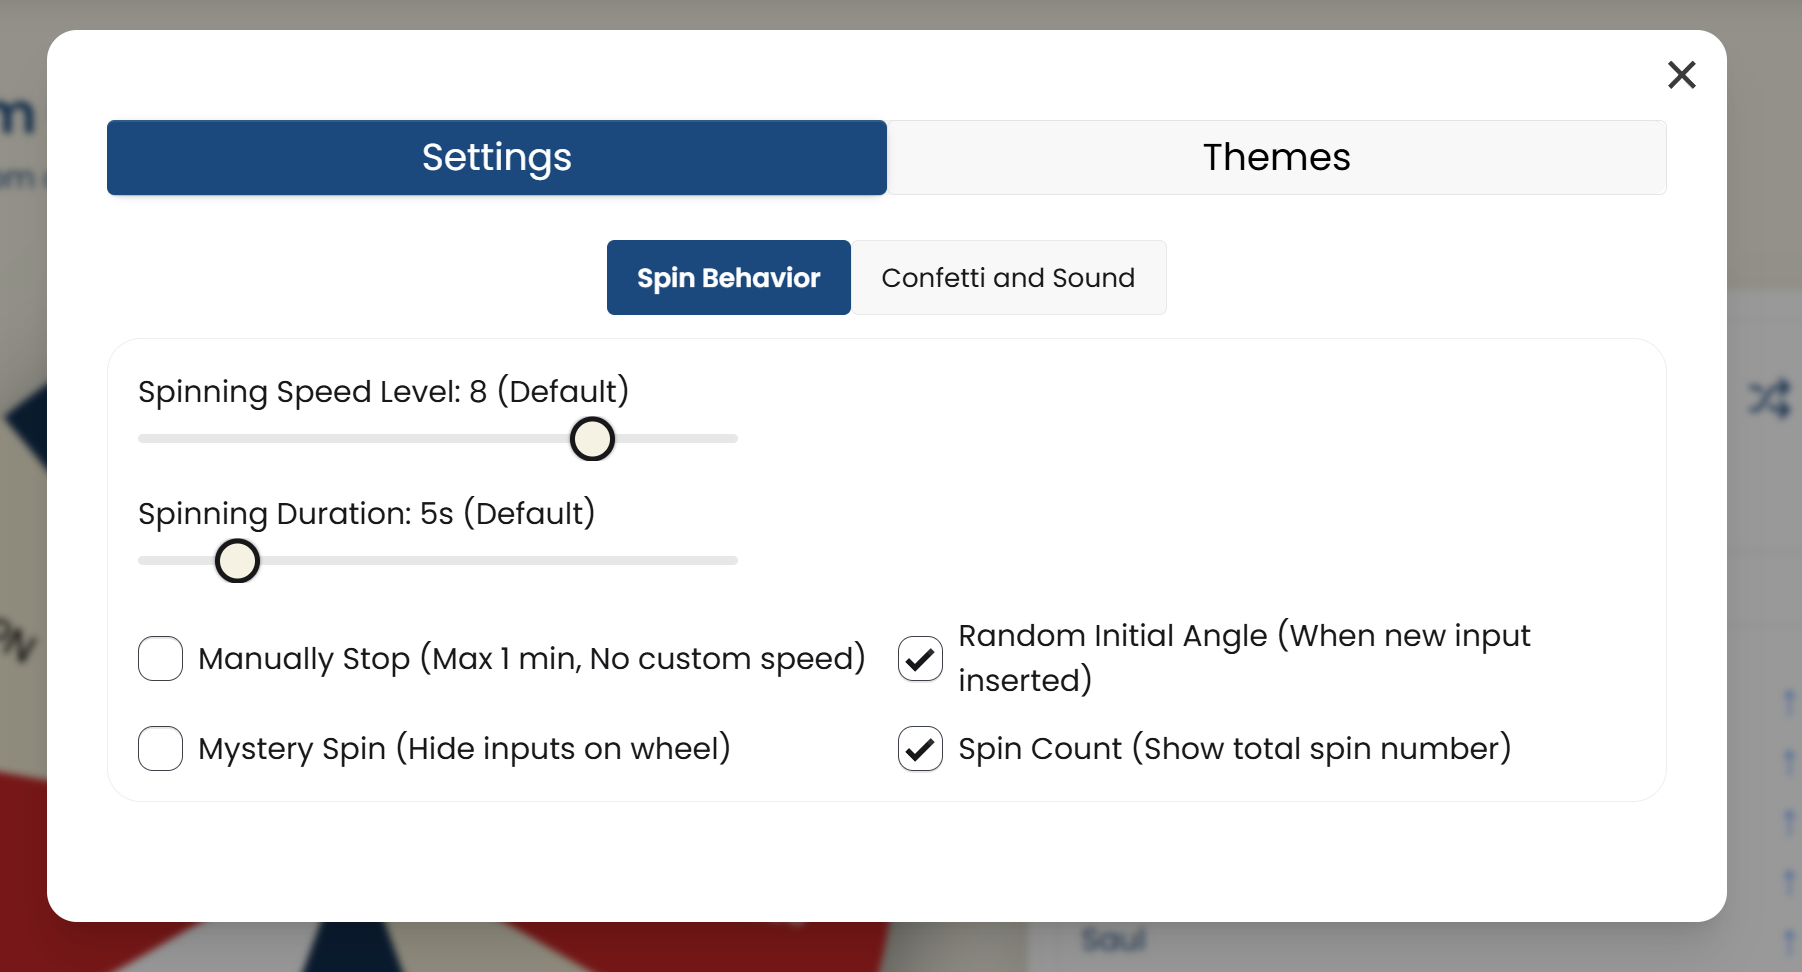This screenshot has height=972, width=1802.
Task: Enable the Manually Stop option
Action: pyautogui.click(x=160, y=659)
